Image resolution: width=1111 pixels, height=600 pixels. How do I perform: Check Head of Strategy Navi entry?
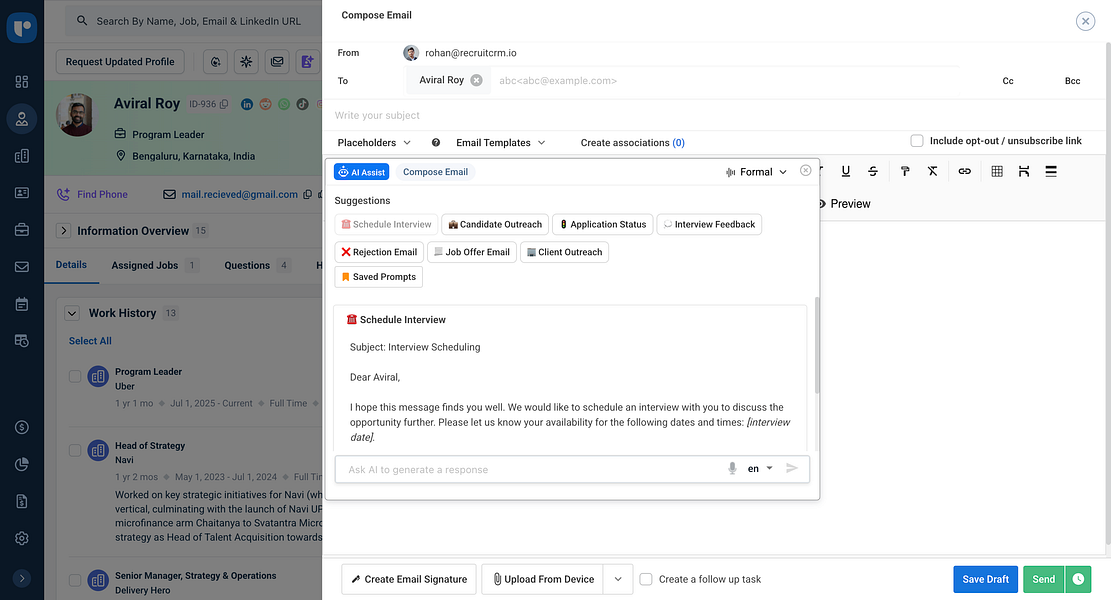(74, 451)
